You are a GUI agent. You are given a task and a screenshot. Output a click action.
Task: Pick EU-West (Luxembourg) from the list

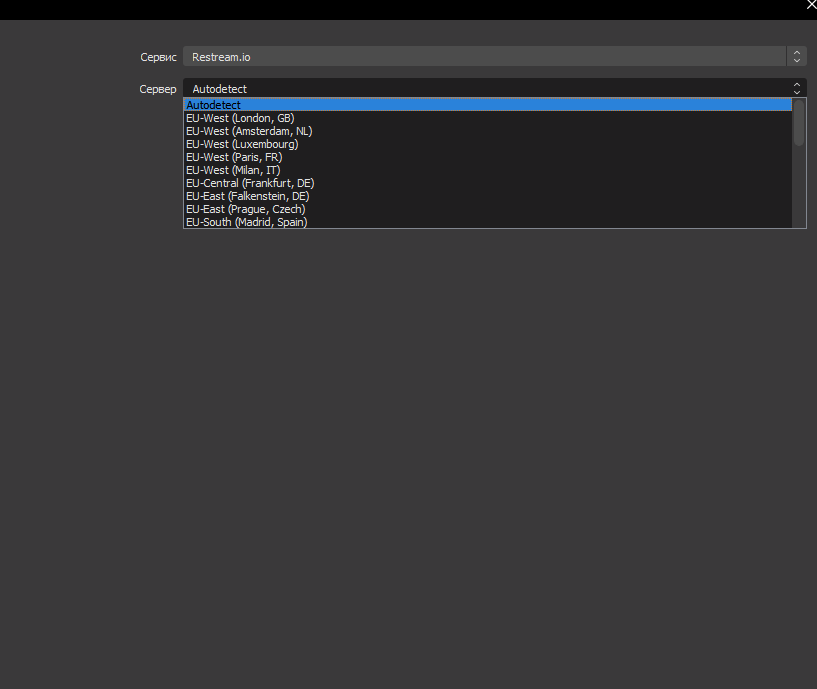click(x=242, y=144)
